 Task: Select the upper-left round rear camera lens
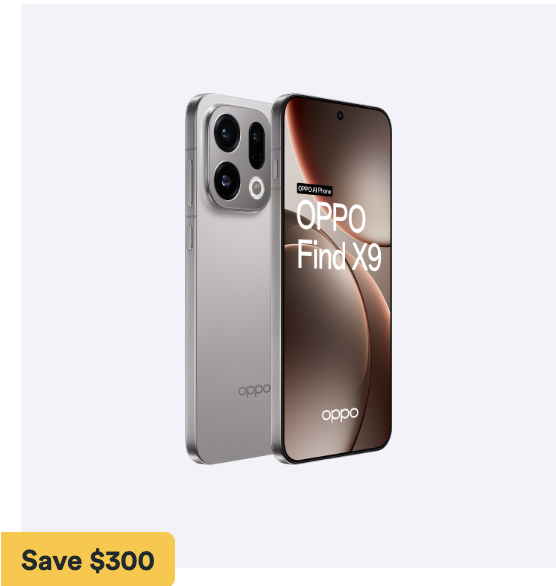pyautogui.click(x=226, y=133)
